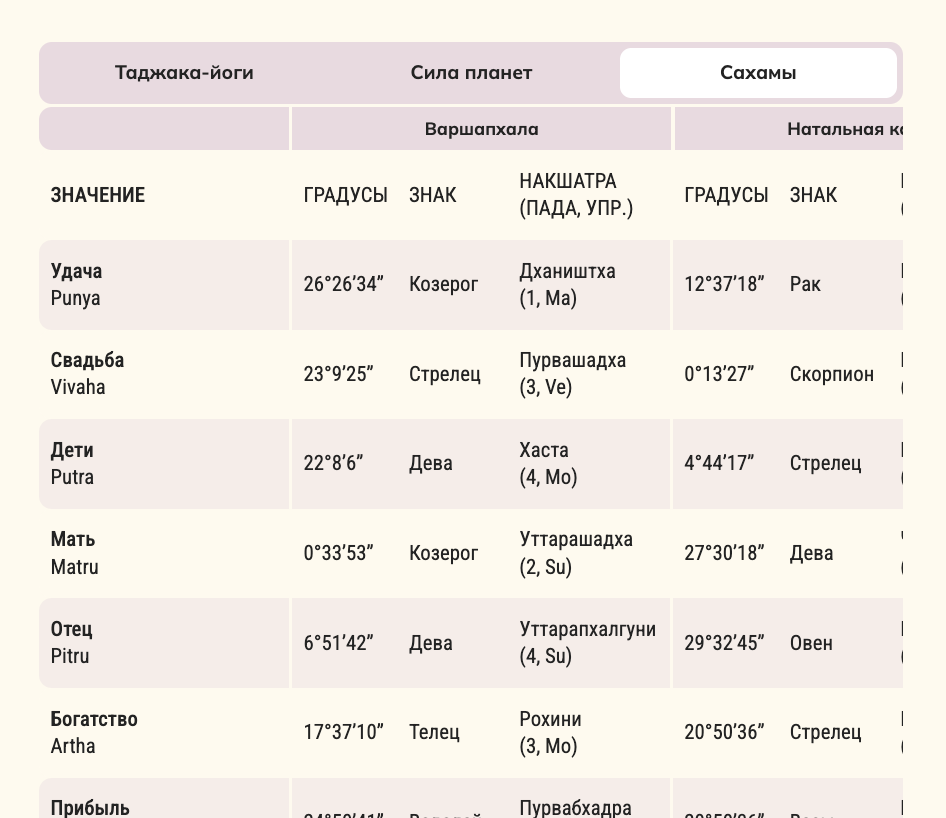
Task: Select the Свадьба Vivaha row label
Action: 87,373
